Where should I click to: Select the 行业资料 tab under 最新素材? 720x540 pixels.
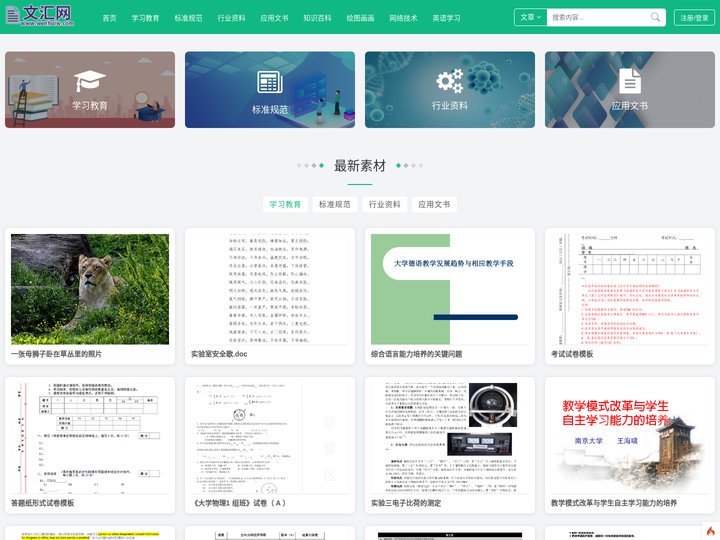coord(384,204)
